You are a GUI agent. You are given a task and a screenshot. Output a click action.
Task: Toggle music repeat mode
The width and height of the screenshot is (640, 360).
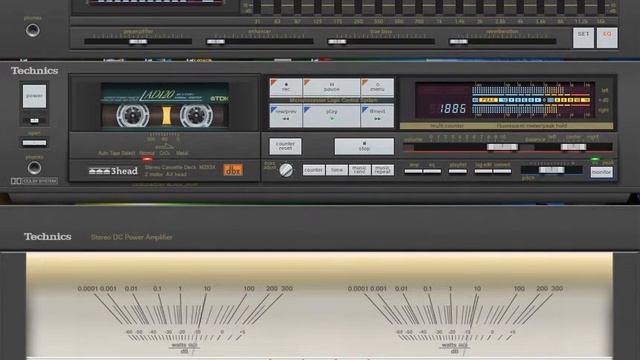click(383, 170)
